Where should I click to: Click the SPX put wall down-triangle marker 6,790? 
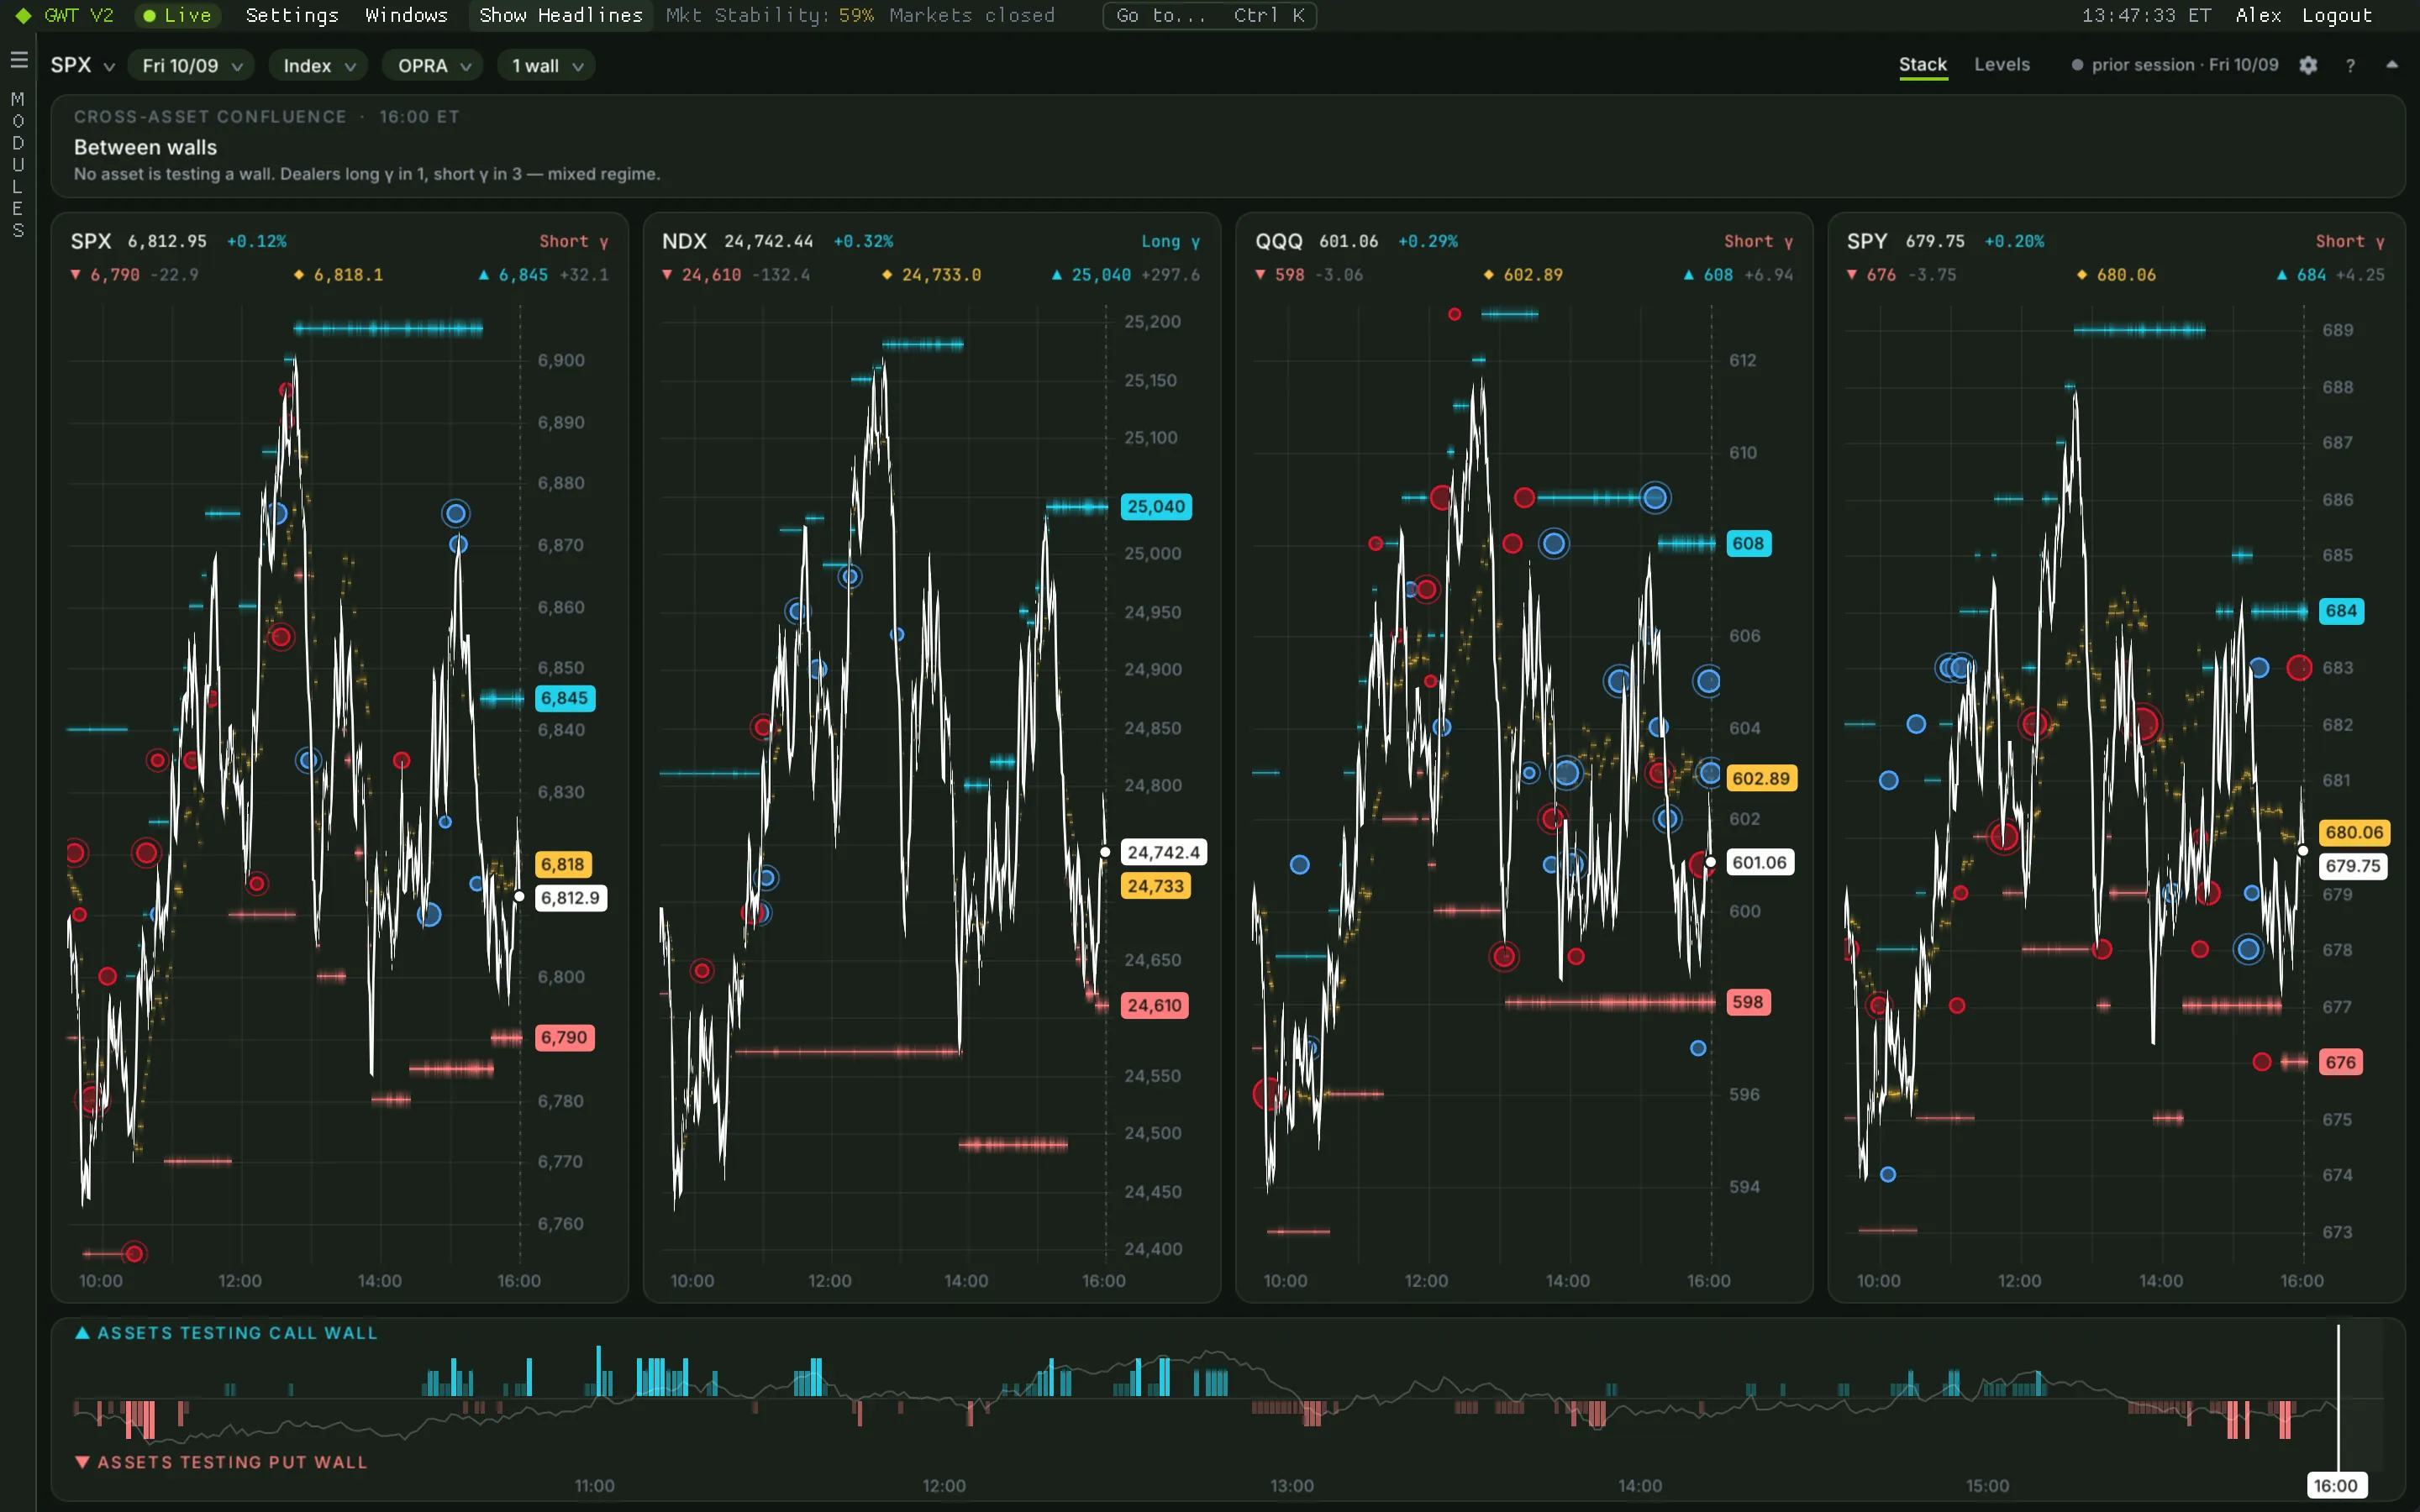click(x=75, y=274)
